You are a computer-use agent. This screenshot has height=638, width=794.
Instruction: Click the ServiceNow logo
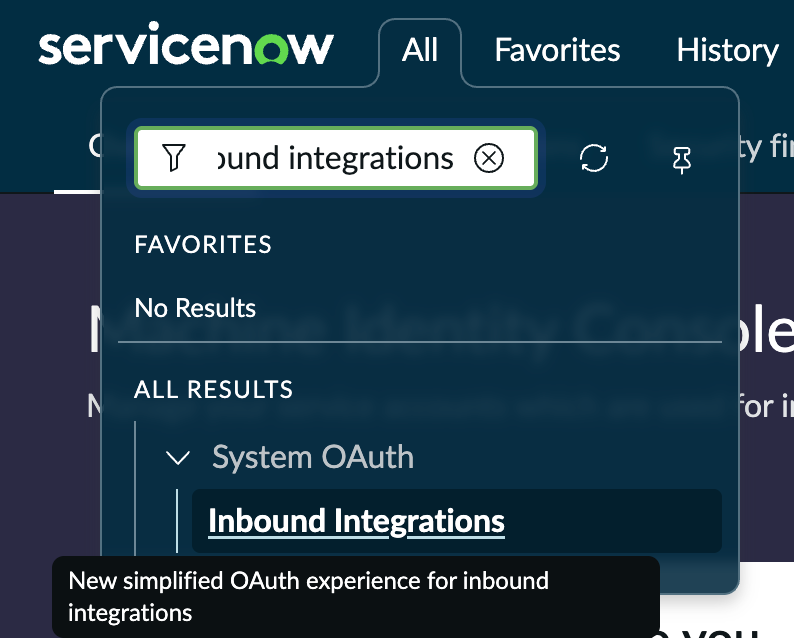[x=186, y=44]
